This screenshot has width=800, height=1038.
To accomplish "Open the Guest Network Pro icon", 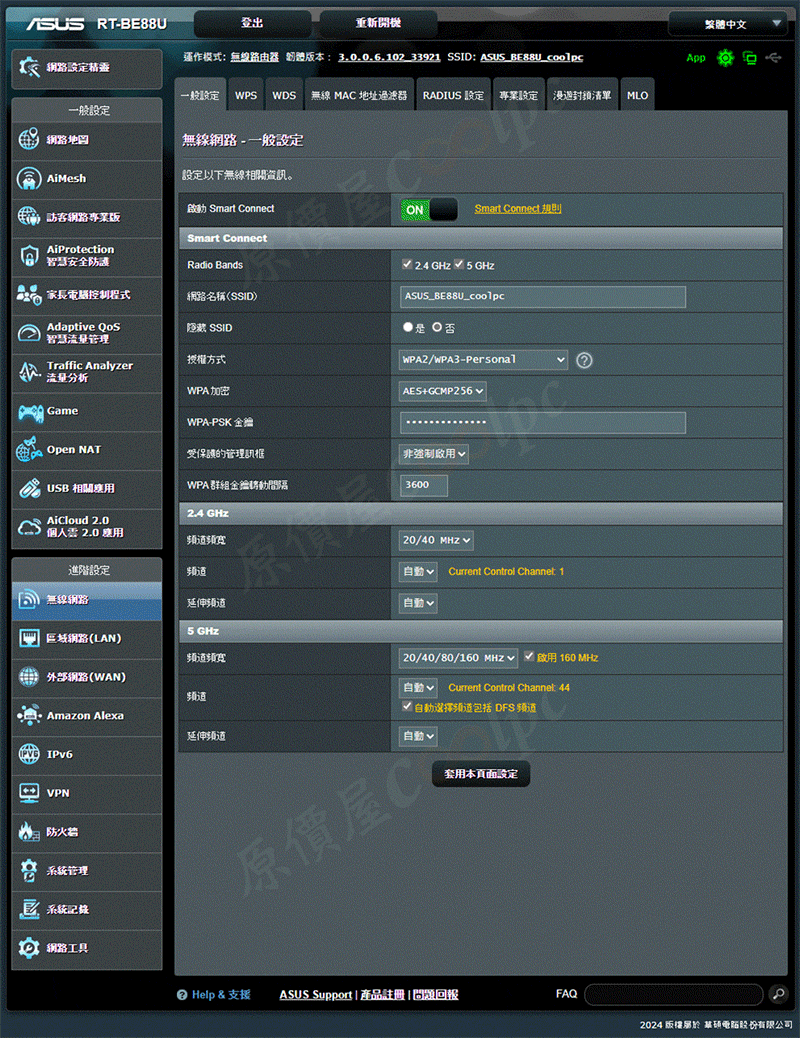I will point(28,216).
